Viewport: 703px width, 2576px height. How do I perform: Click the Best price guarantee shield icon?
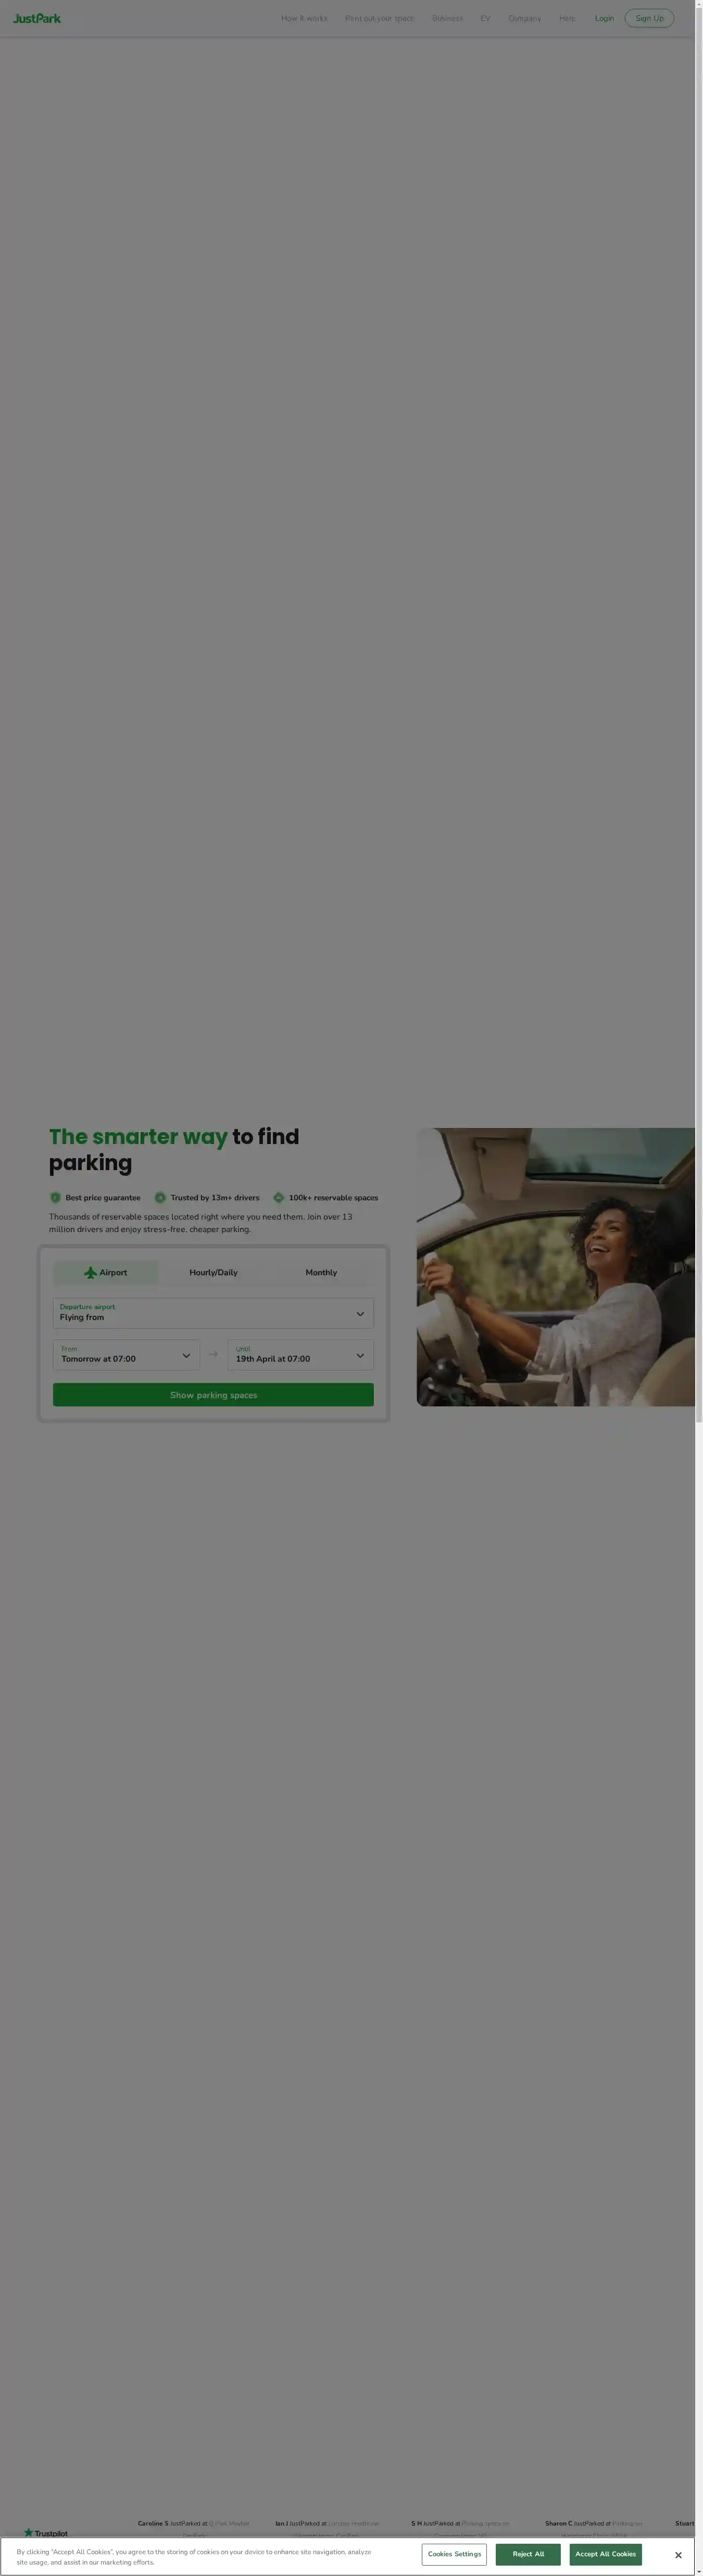55,1197
